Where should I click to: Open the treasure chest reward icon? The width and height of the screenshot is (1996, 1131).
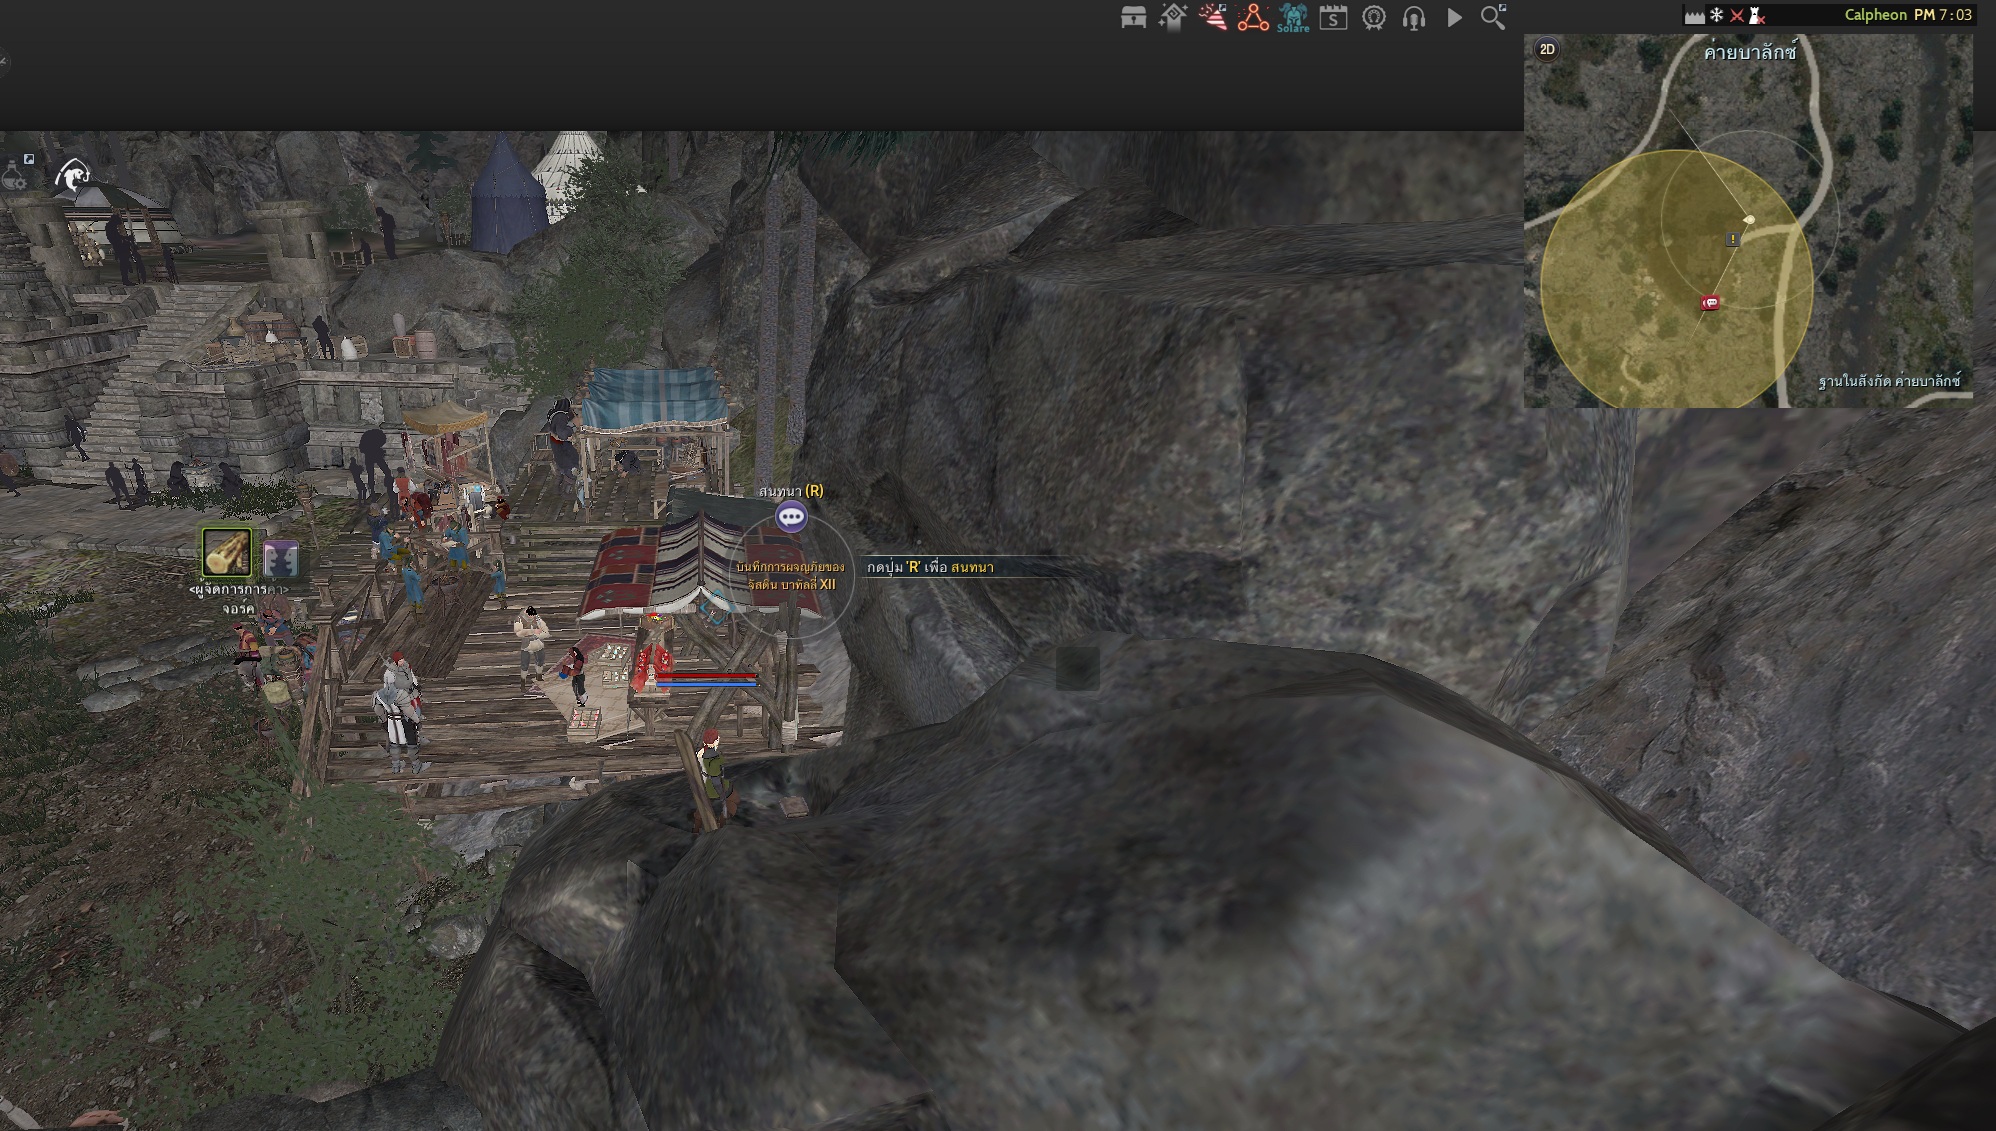tap(1133, 18)
